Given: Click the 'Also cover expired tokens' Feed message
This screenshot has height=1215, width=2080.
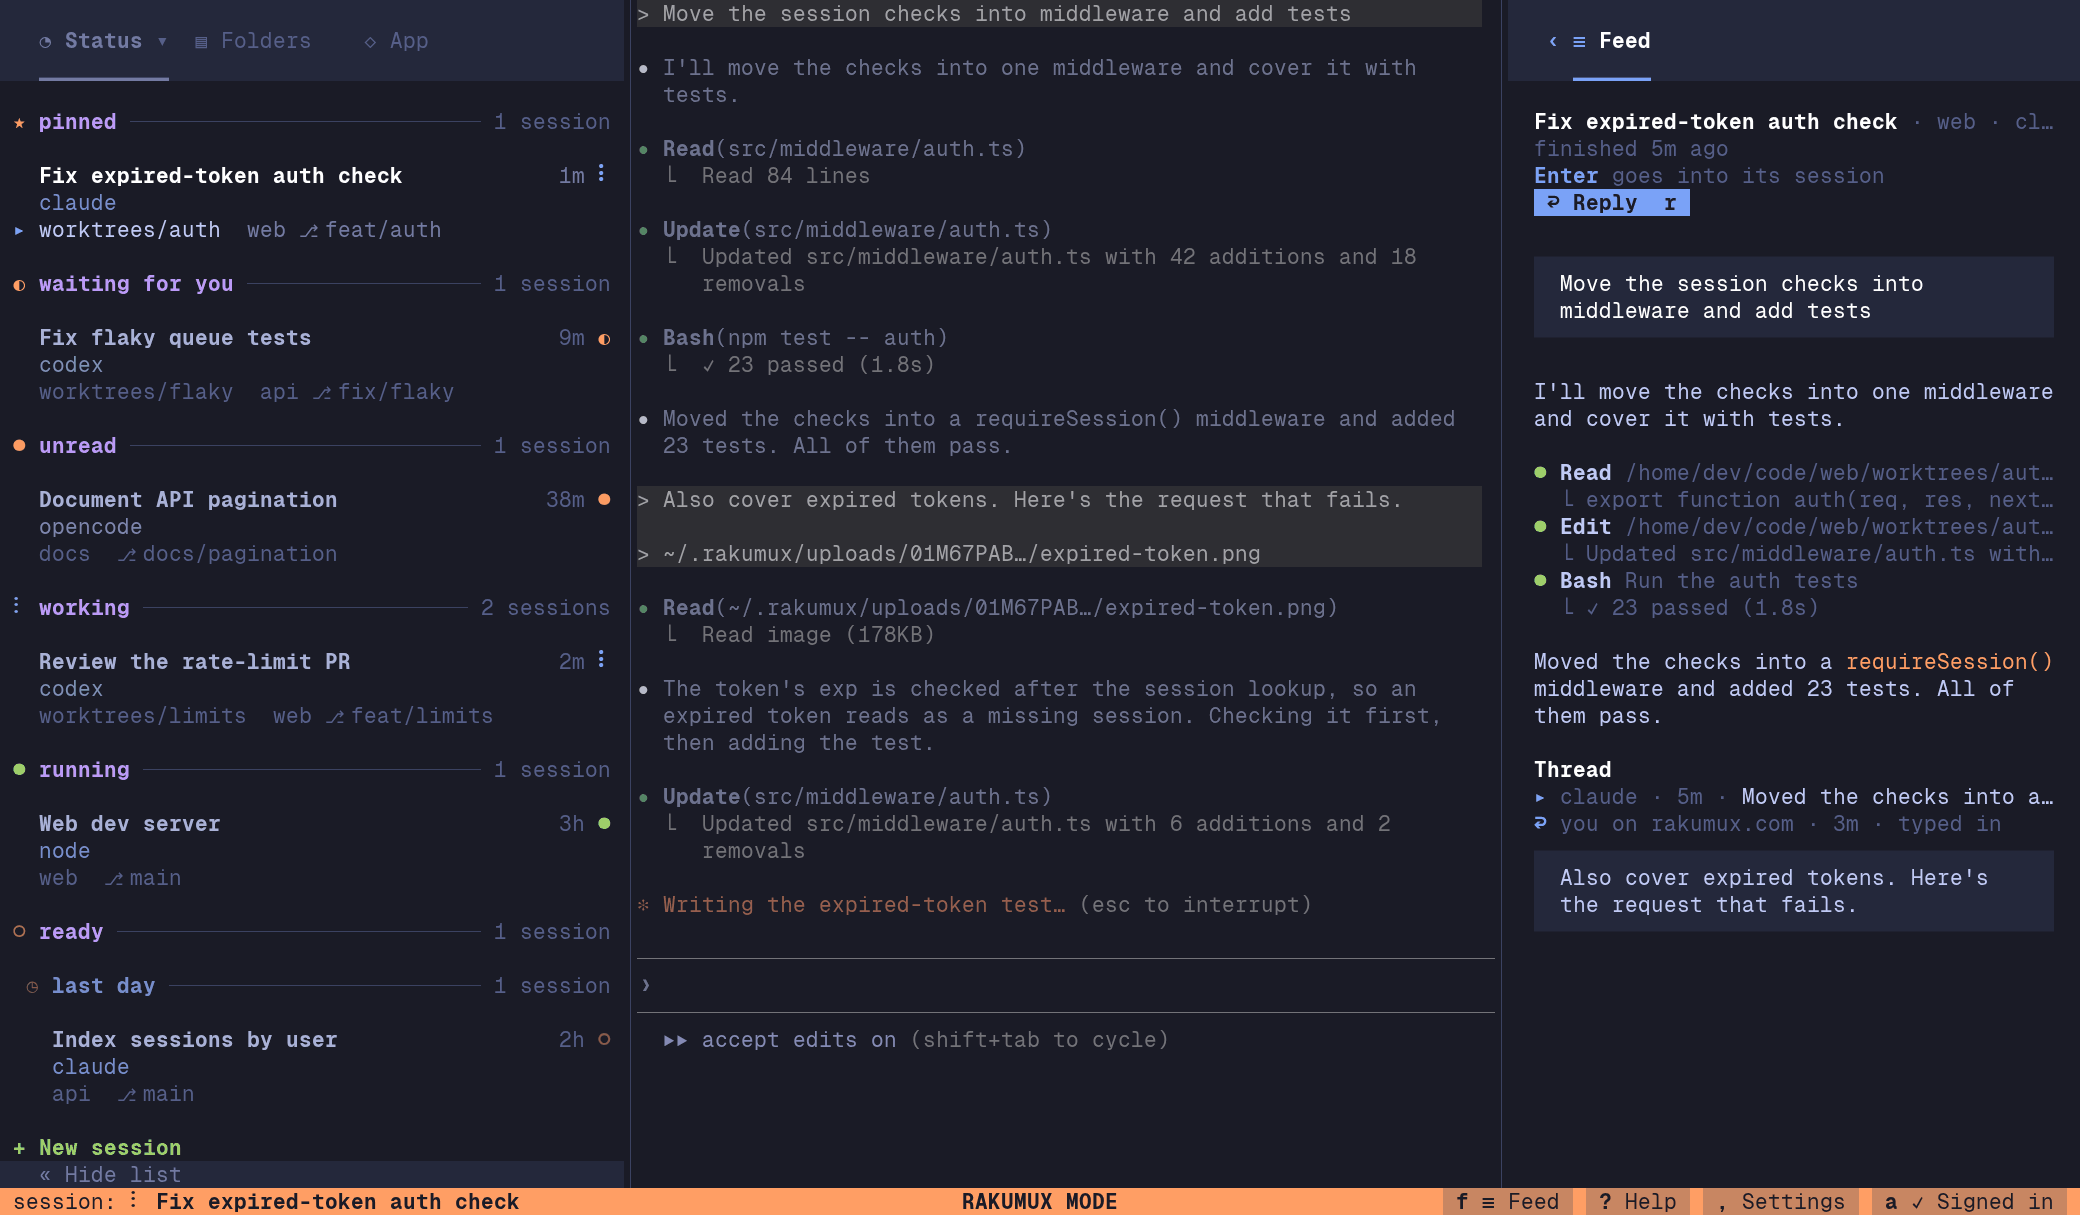Looking at the screenshot, I should pyautogui.click(x=1794, y=891).
